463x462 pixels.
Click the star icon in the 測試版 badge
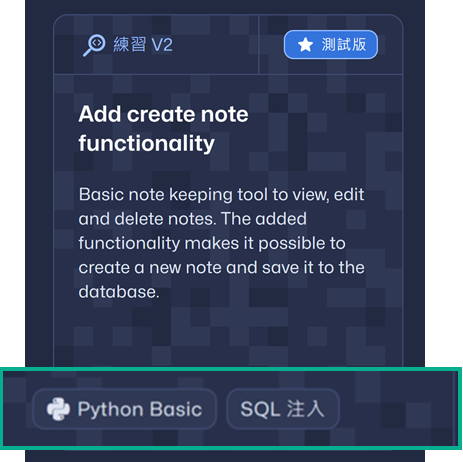pyautogui.click(x=305, y=45)
